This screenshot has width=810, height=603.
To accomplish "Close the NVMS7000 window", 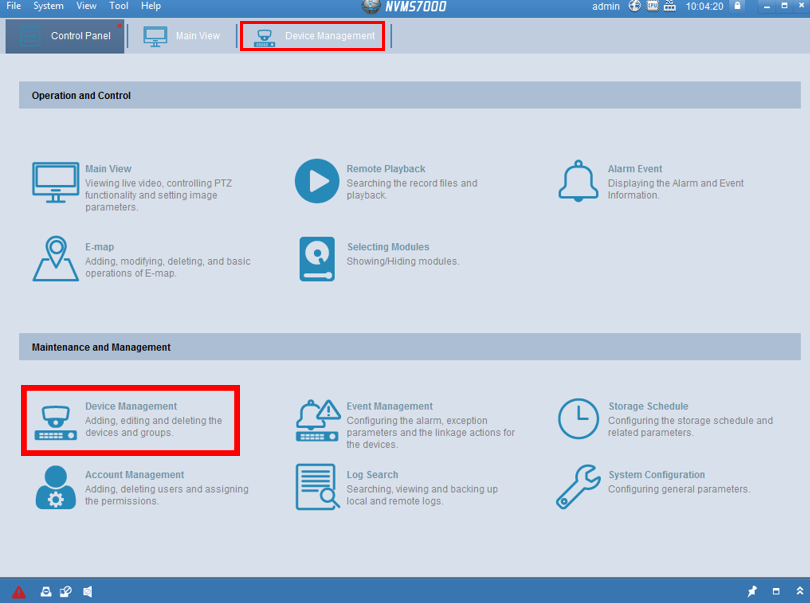I will coord(802,6).
